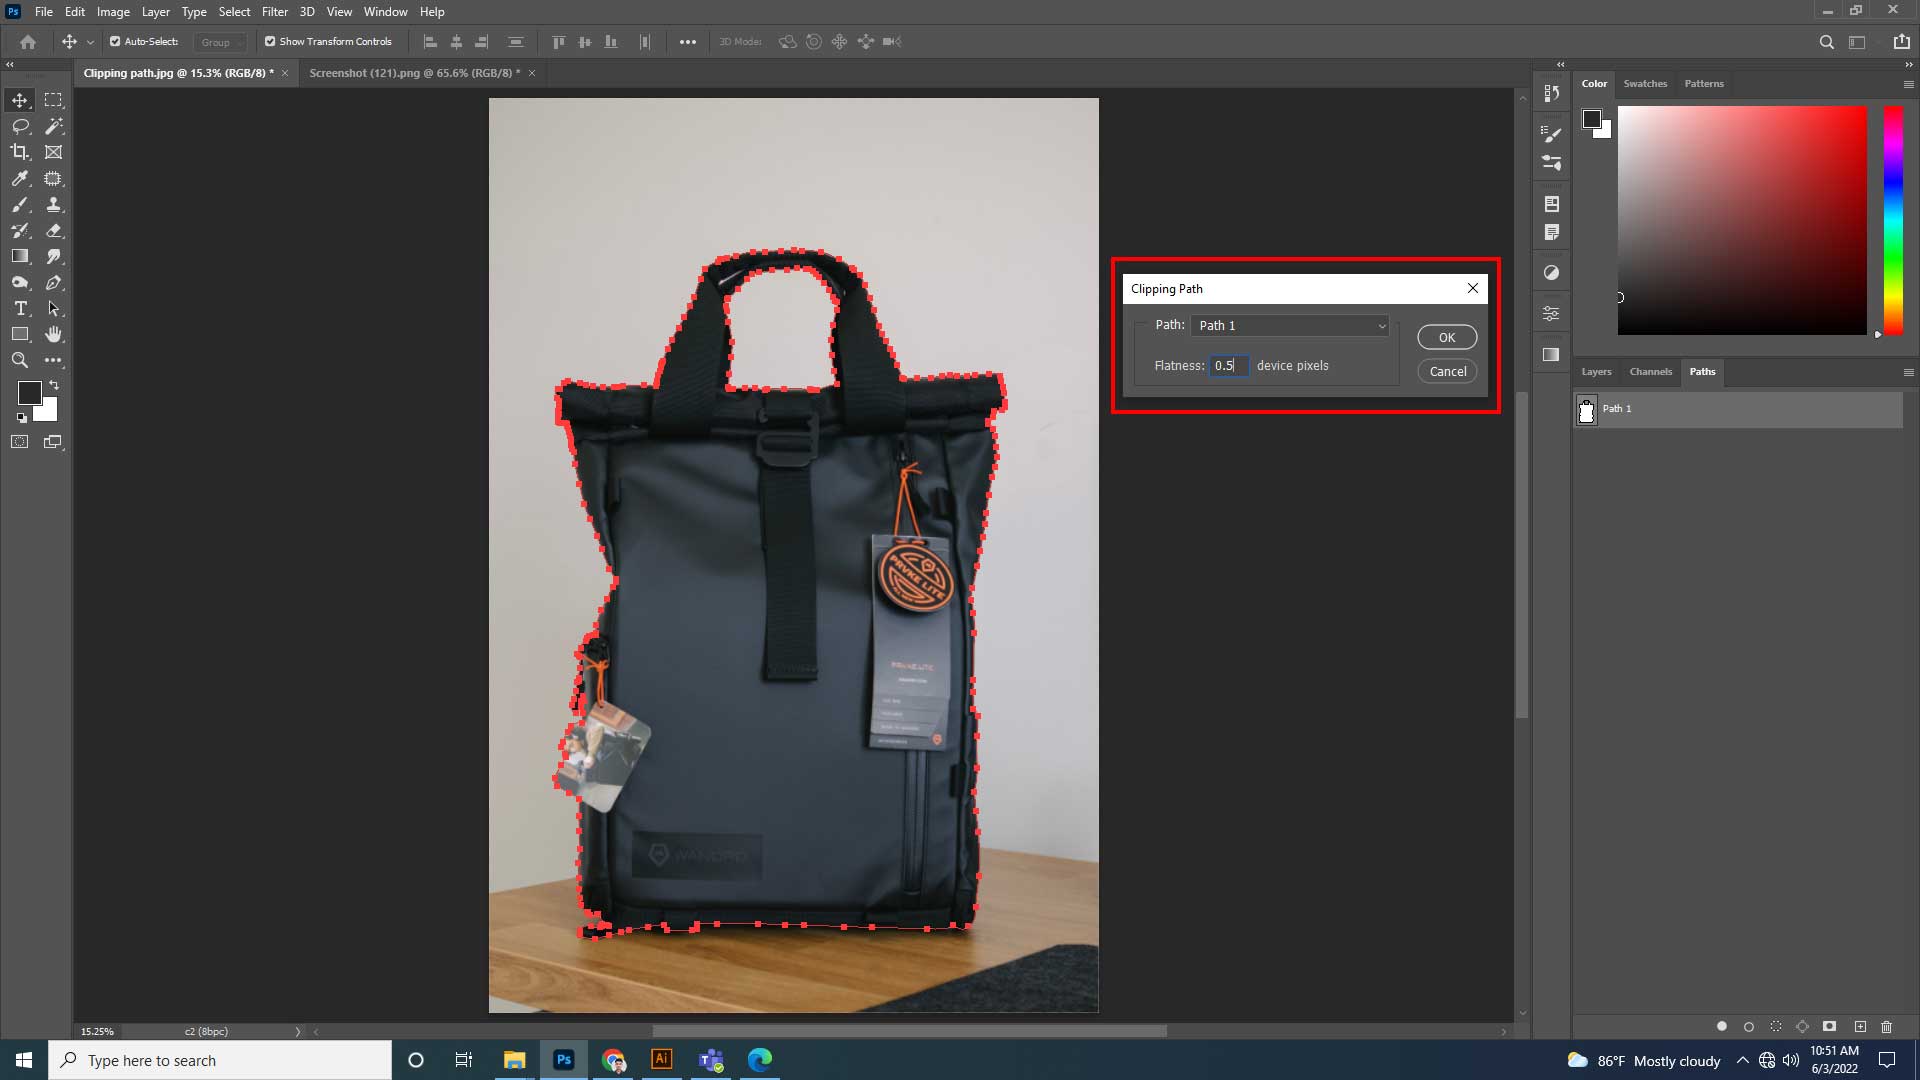This screenshot has height=1080, width=1920.
Task: Choose the Horizontal Type tool
Action: point(19,309)
